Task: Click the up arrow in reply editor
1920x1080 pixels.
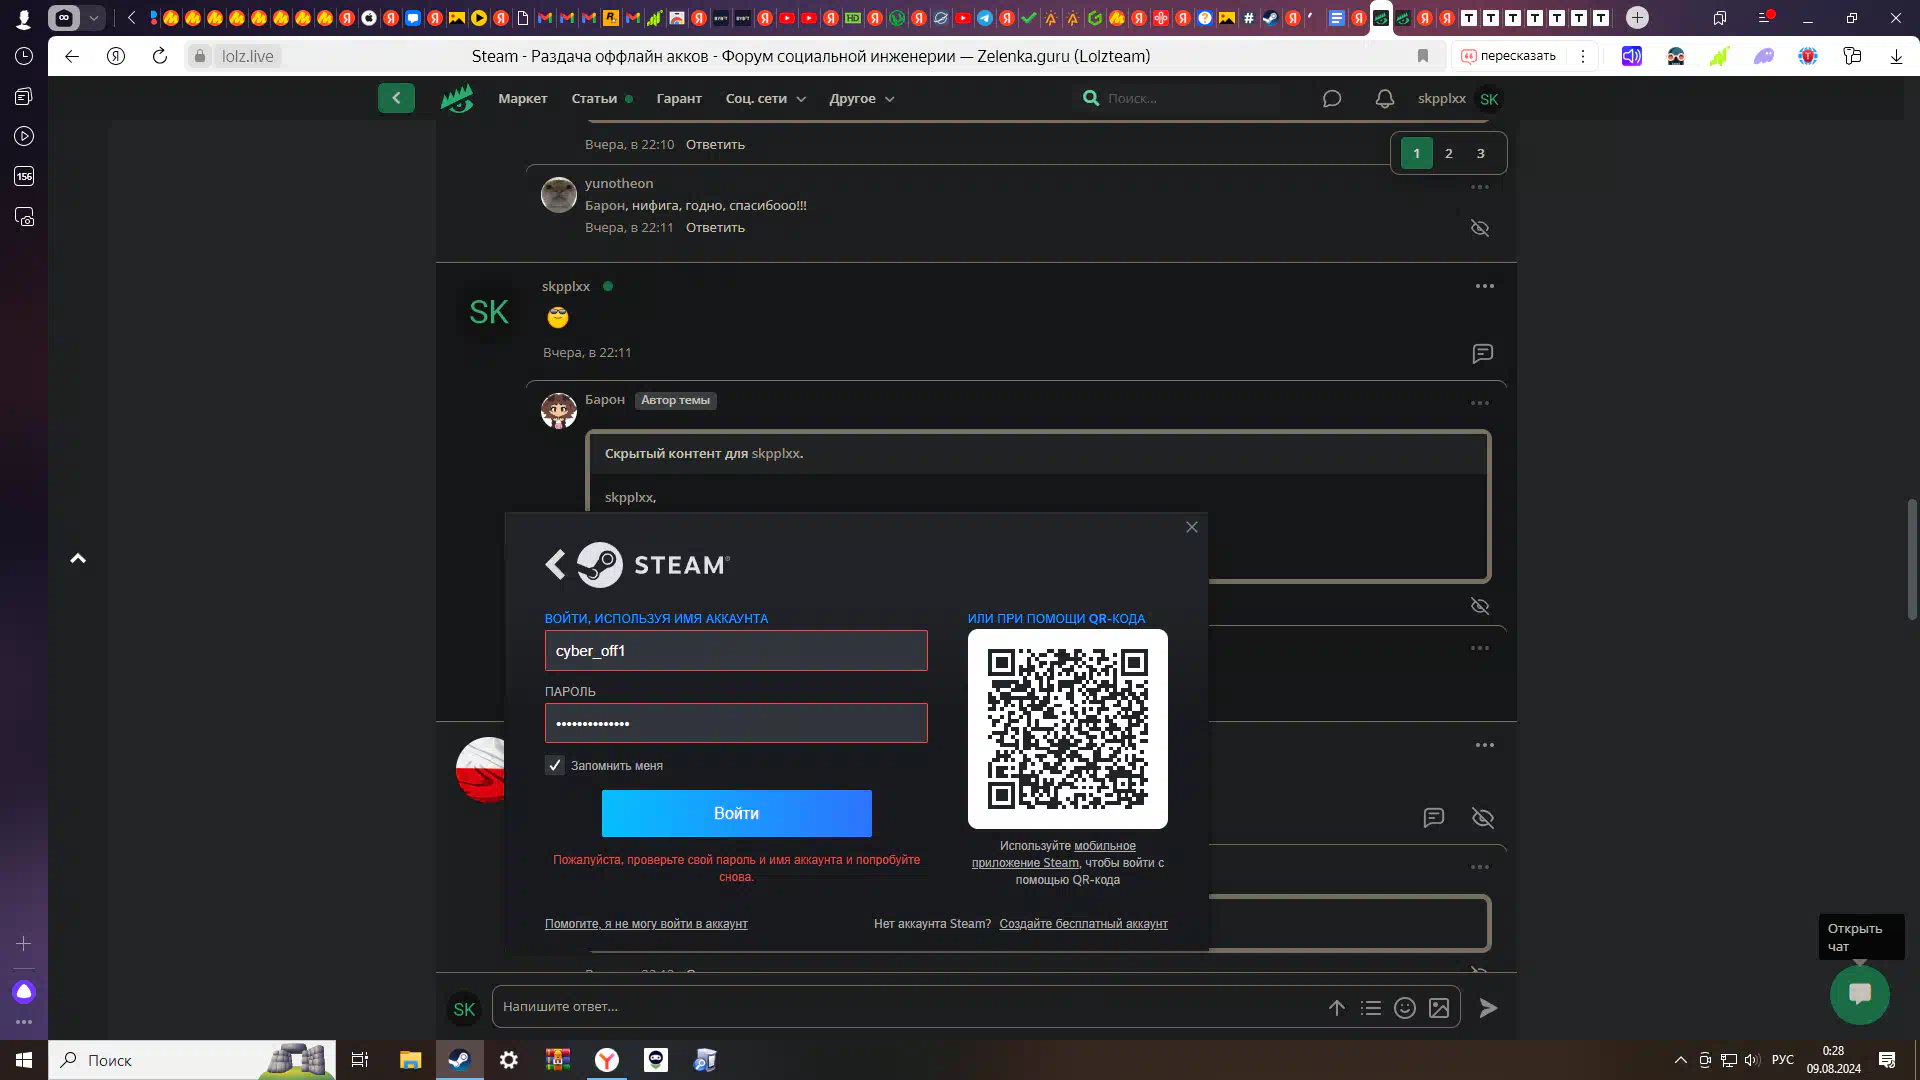Action: [x=1337, y=1008]
